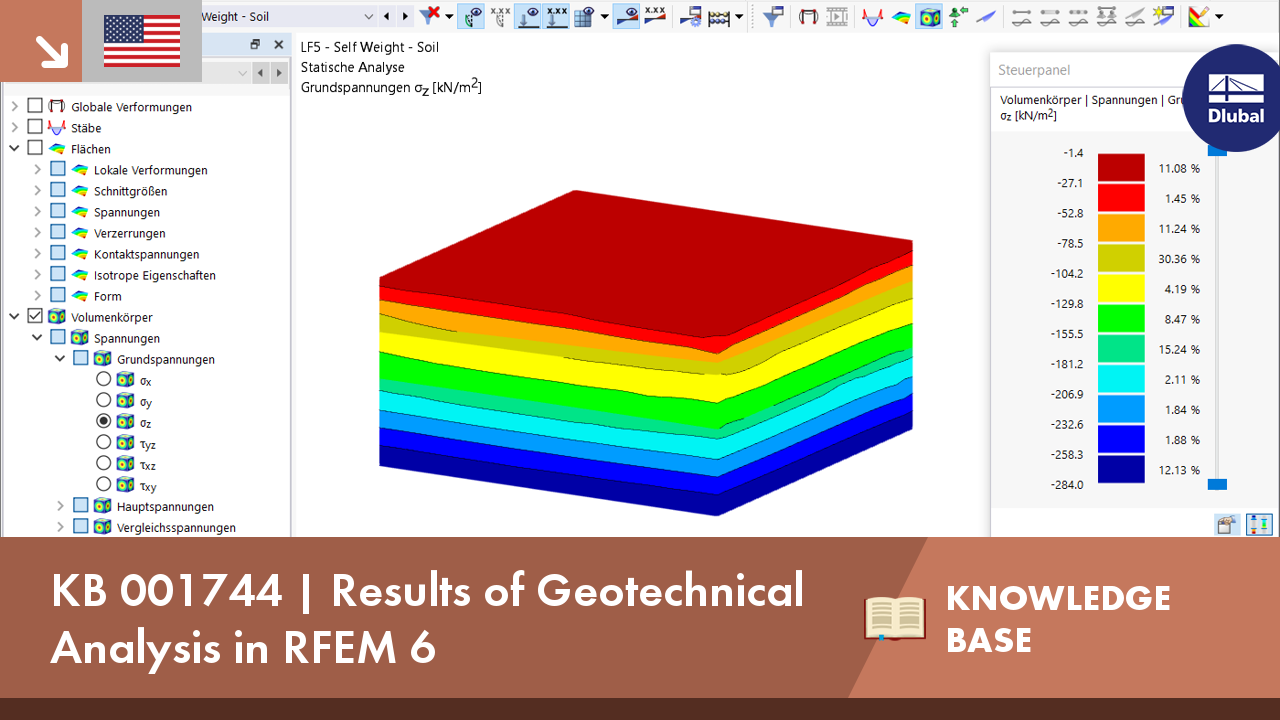Viewport: 1280px width, 720px height.
Task: Click the red x.xx section values icon
Action: click(x=655, y=16)
